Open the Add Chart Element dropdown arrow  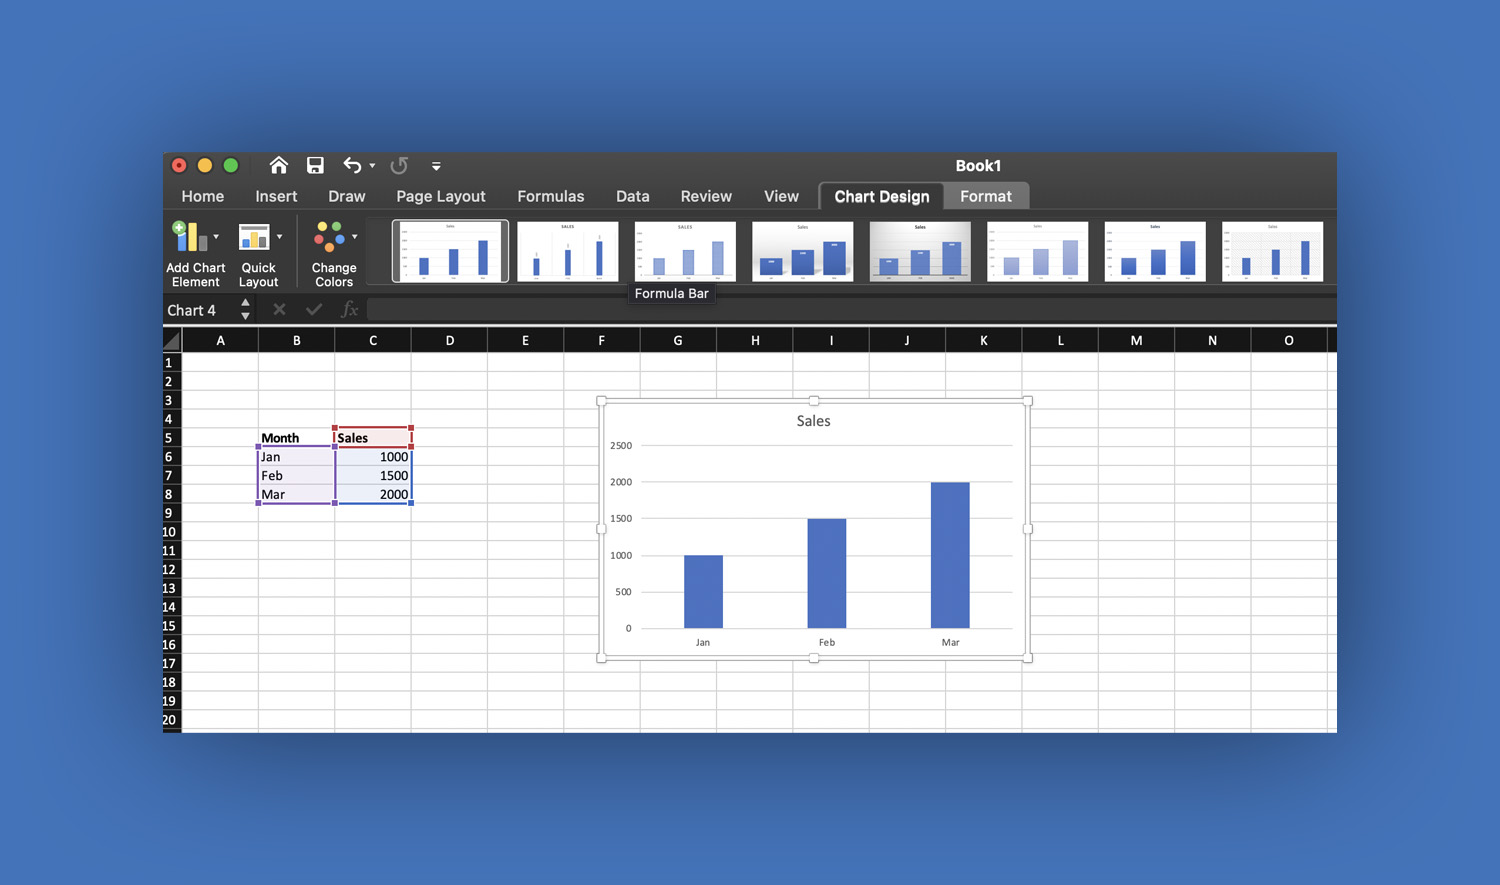click(x=216, y=237)
